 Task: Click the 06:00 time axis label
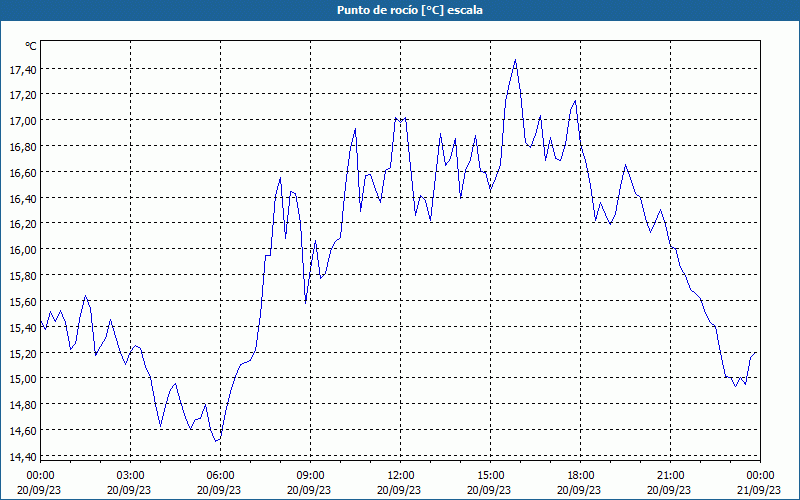coord(220,476)
